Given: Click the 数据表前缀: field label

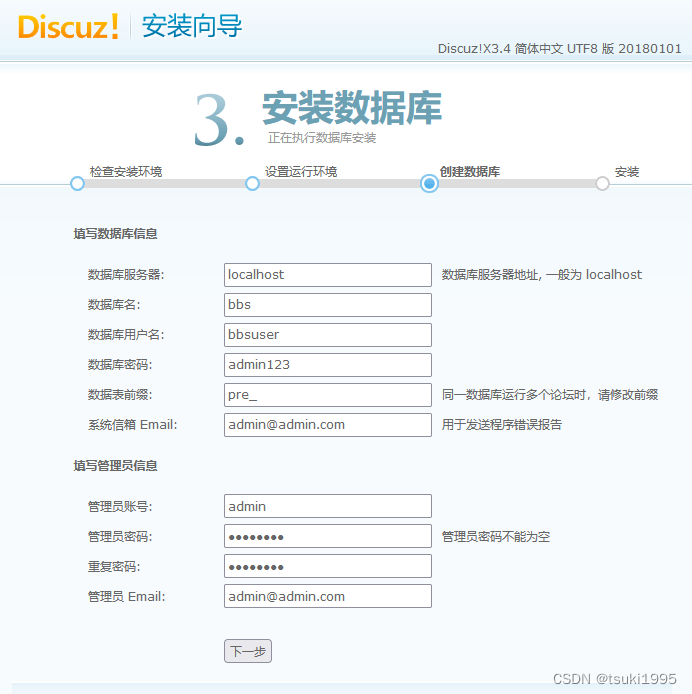Looking at the screenshot, I should [x=120, y=395].
